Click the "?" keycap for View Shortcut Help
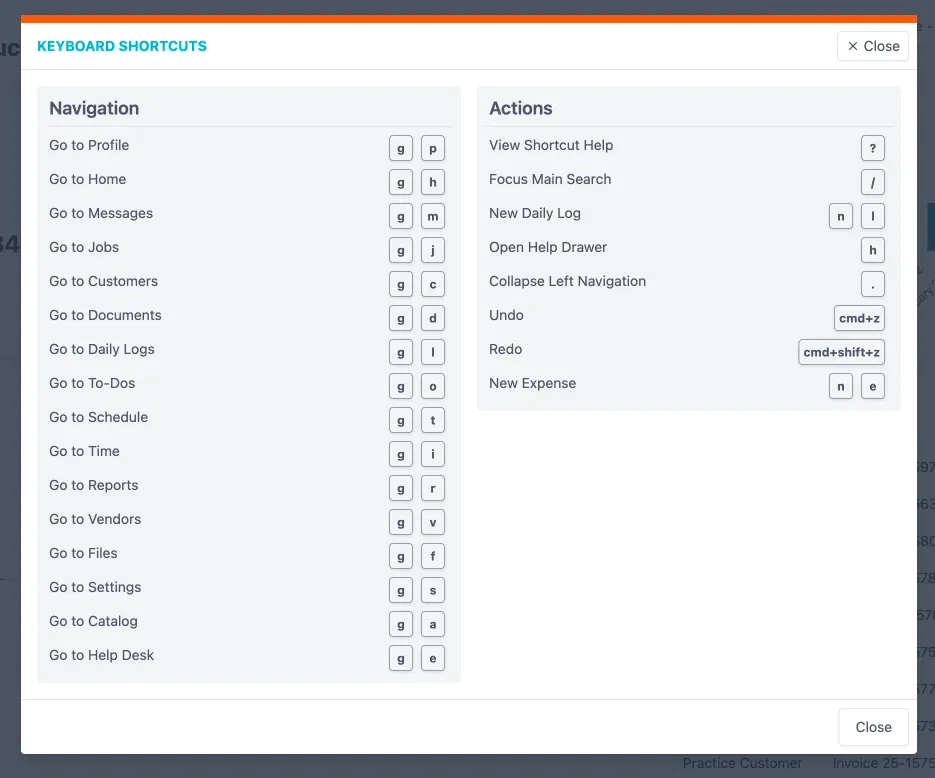 click(x=872, y=148)
